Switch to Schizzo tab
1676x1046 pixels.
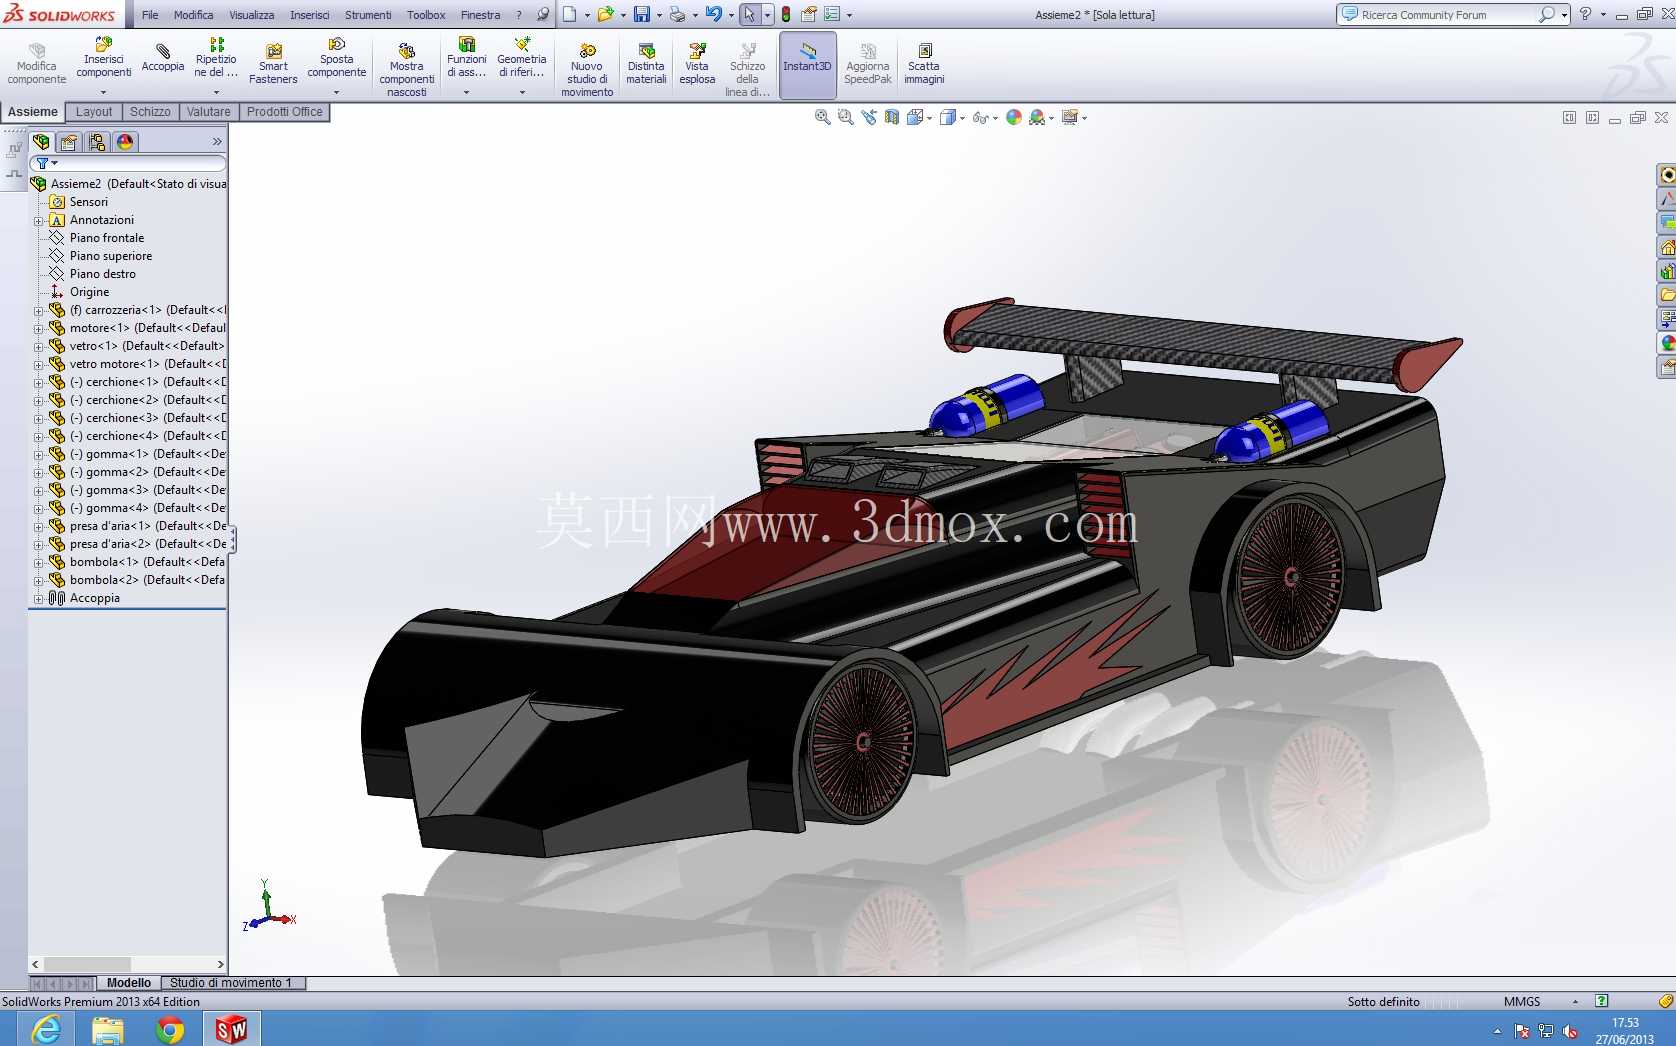click(x=150, y=112)
